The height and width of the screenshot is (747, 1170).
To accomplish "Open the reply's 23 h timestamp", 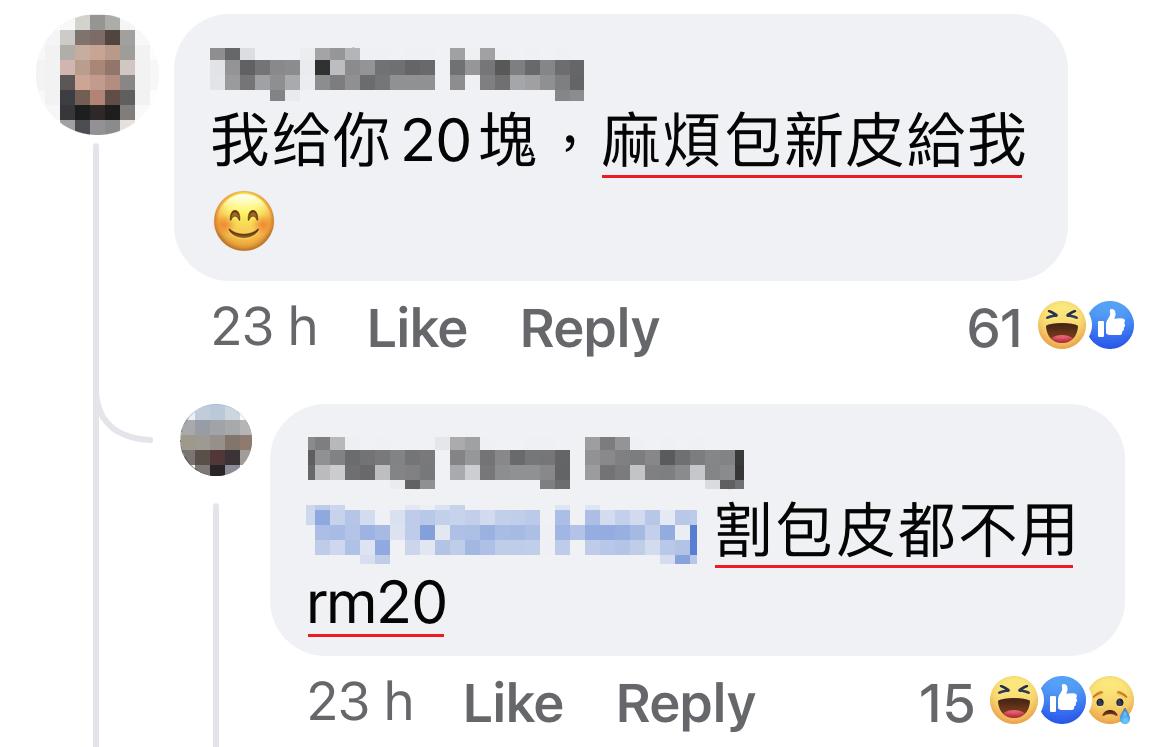I will [360, 702].
